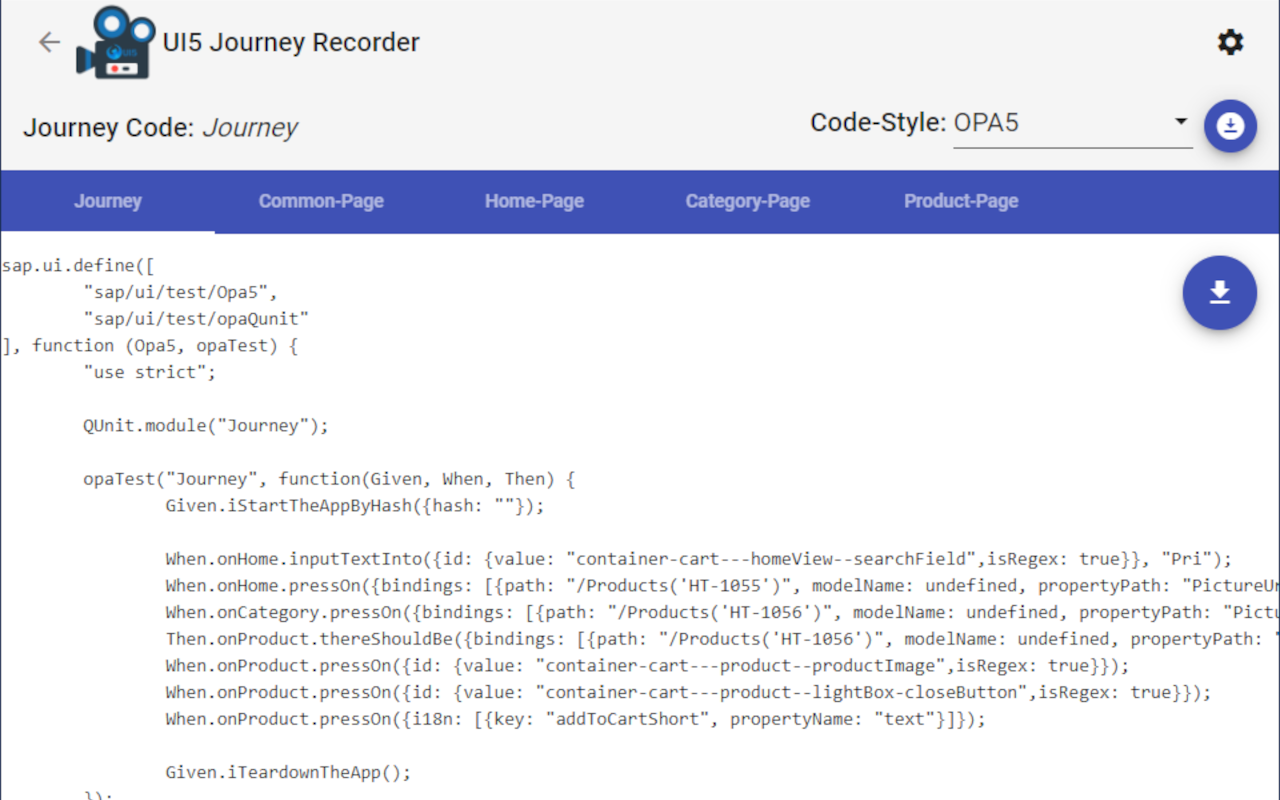Switch to the Common-Page tab
Viewport: 1280px width, 800px height.
click(x=321, y=201)
